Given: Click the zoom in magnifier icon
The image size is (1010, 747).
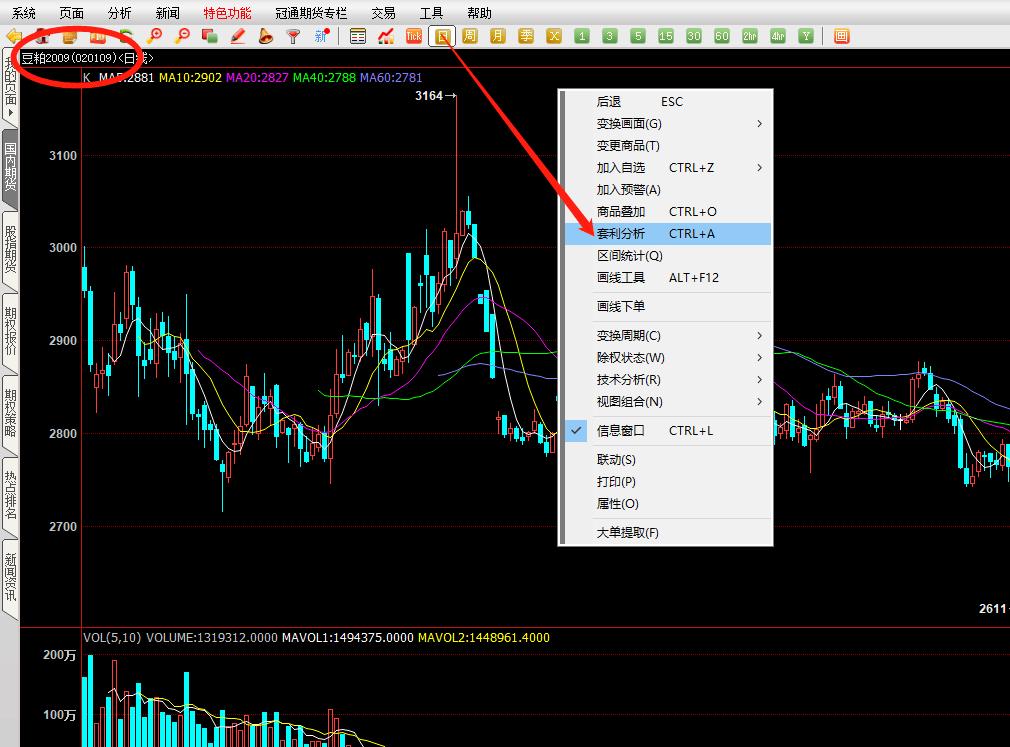Looking at the screenshot, I should coord(155,36).
